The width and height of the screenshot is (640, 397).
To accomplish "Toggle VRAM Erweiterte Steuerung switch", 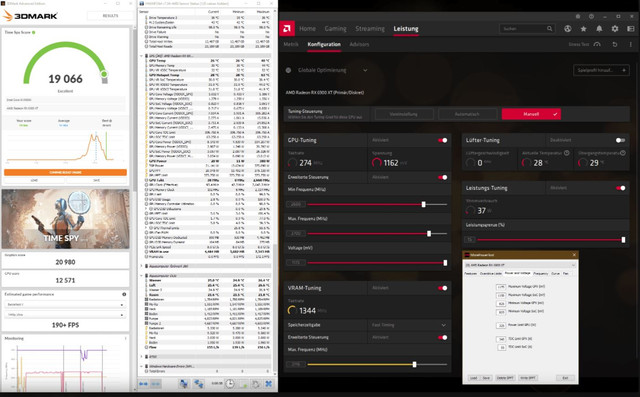I will pyautogui.click(x=442, y=337).
